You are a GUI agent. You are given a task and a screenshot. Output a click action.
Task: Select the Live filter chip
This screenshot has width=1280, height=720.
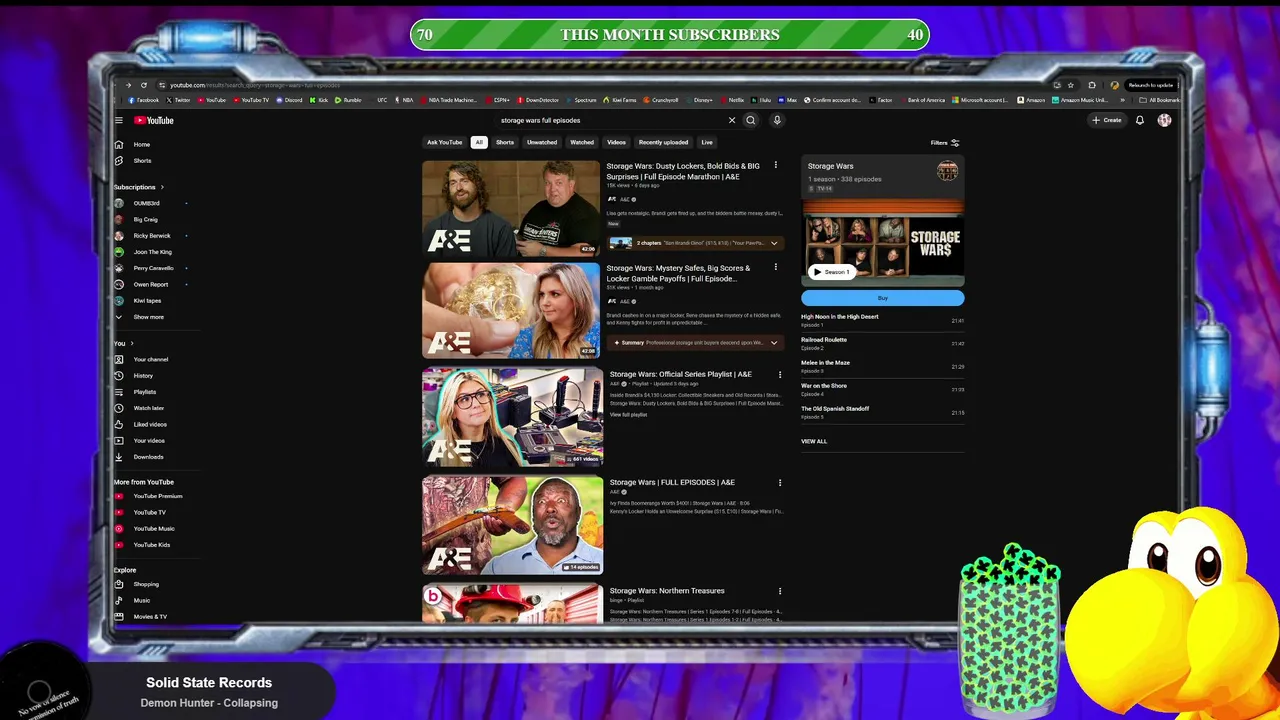pyautogui.click(x=707, y=142)
